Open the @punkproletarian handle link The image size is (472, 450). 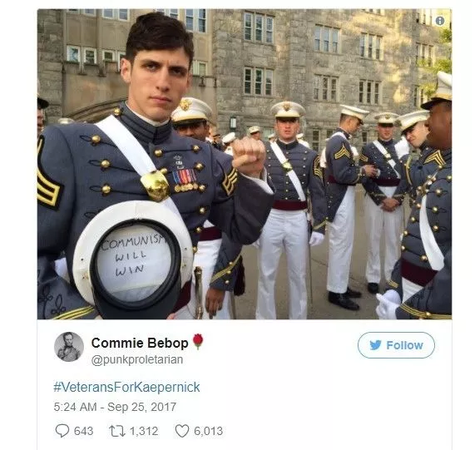pos(137,360)
